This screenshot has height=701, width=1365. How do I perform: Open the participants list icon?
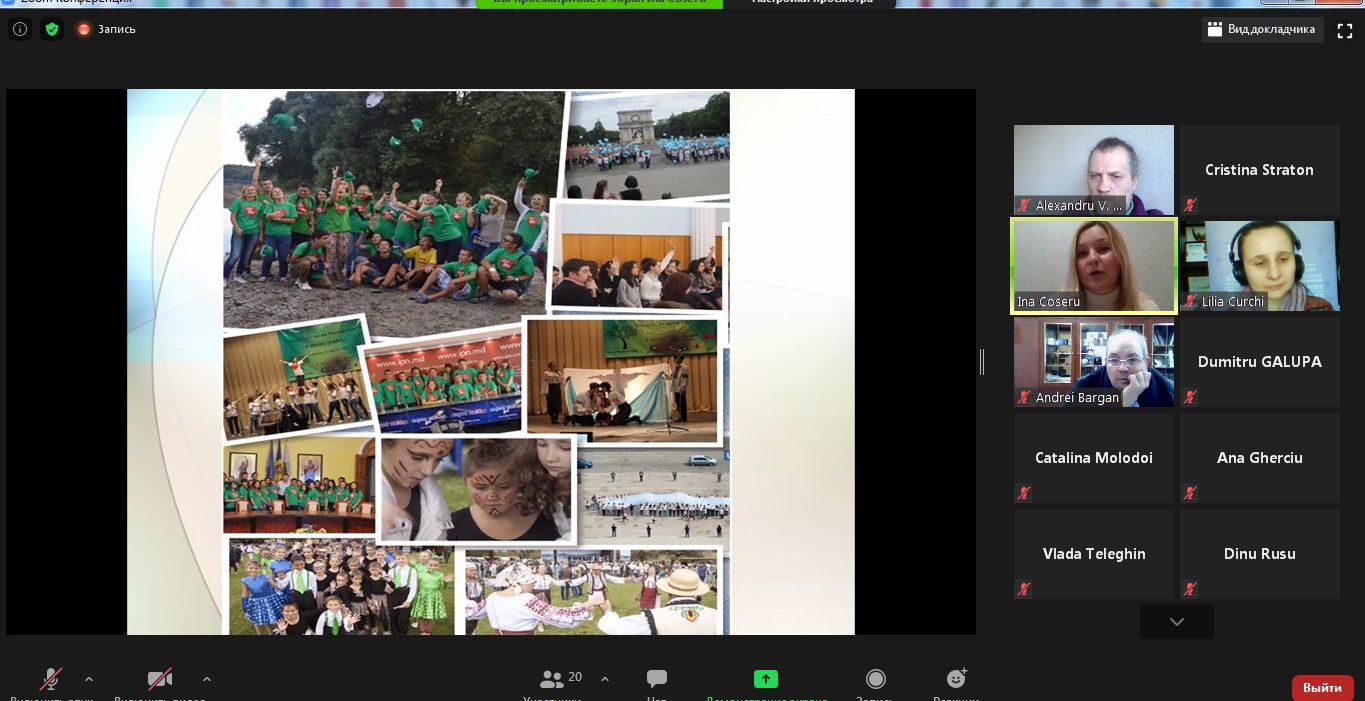pyautogui.click(x=551, y=680)
